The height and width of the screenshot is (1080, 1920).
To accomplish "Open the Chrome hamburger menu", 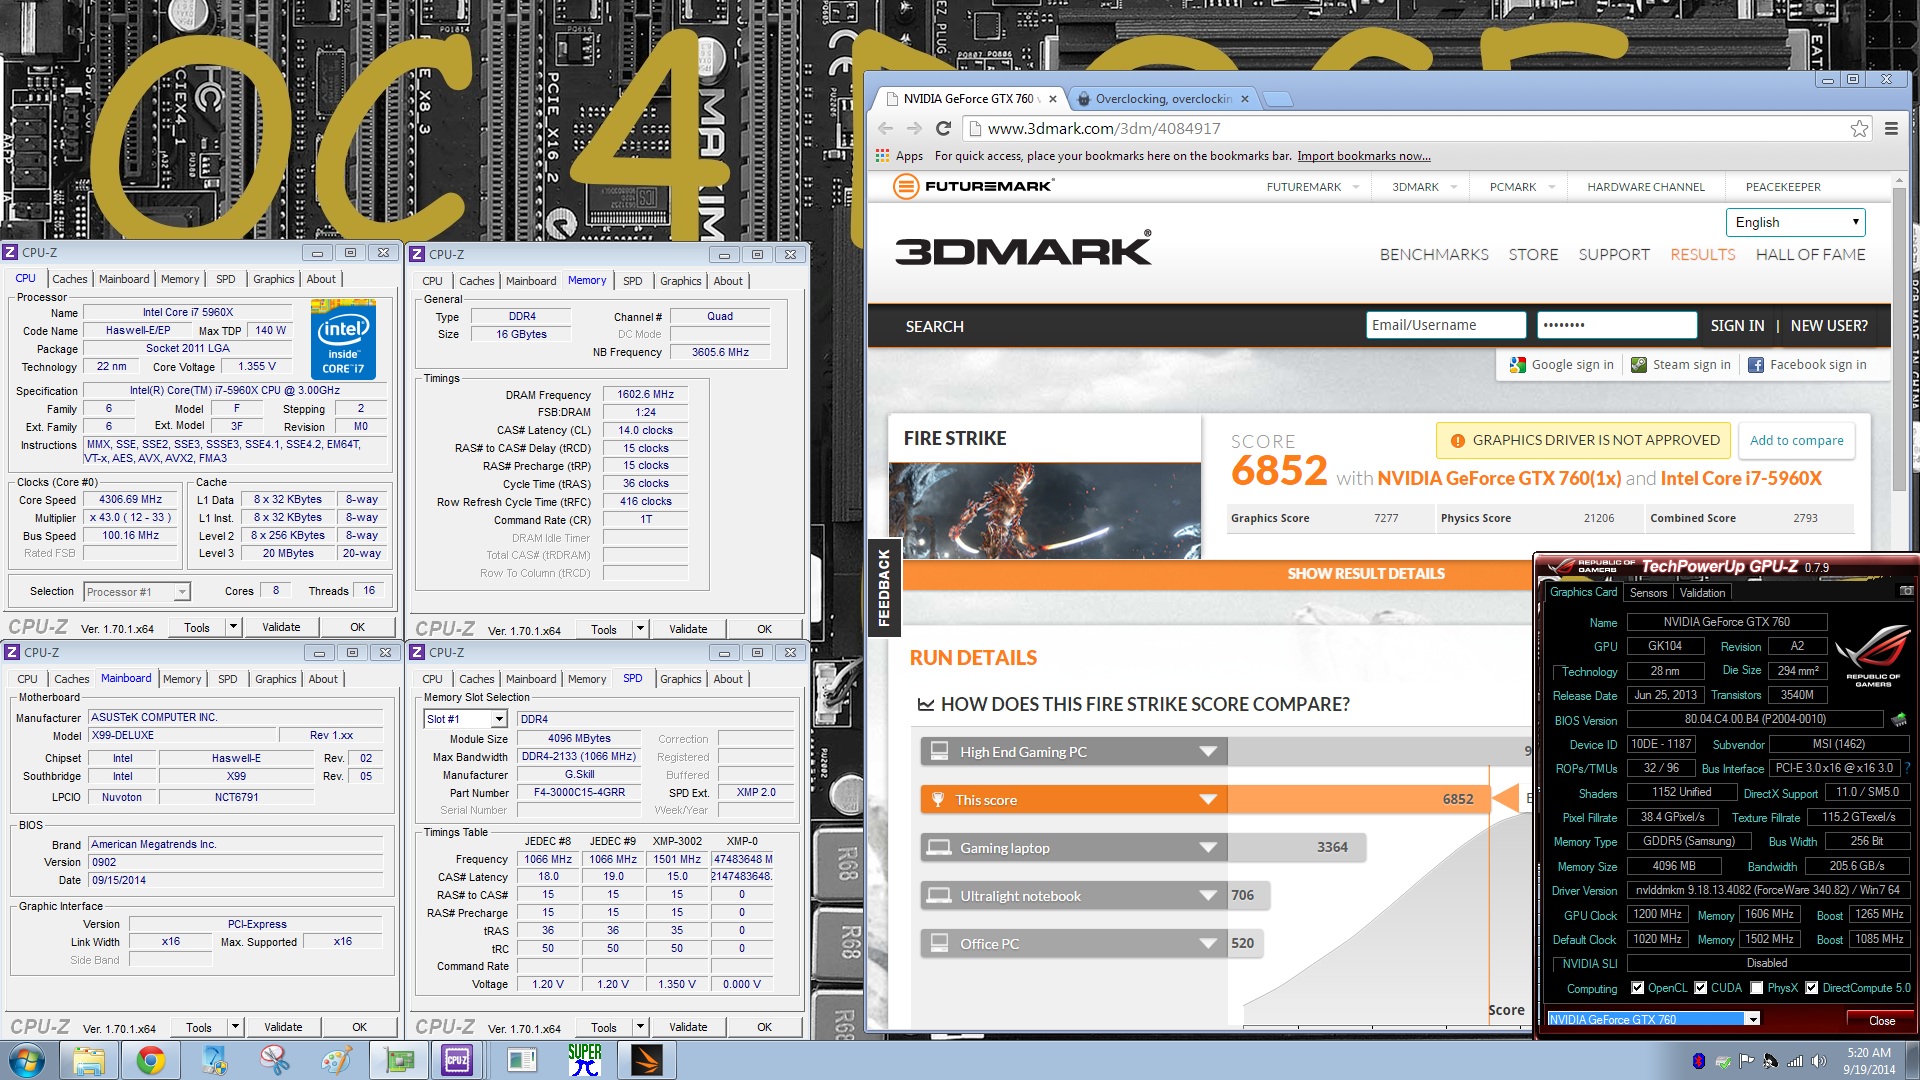I will pyautogui.click(x=1891, y=128).
